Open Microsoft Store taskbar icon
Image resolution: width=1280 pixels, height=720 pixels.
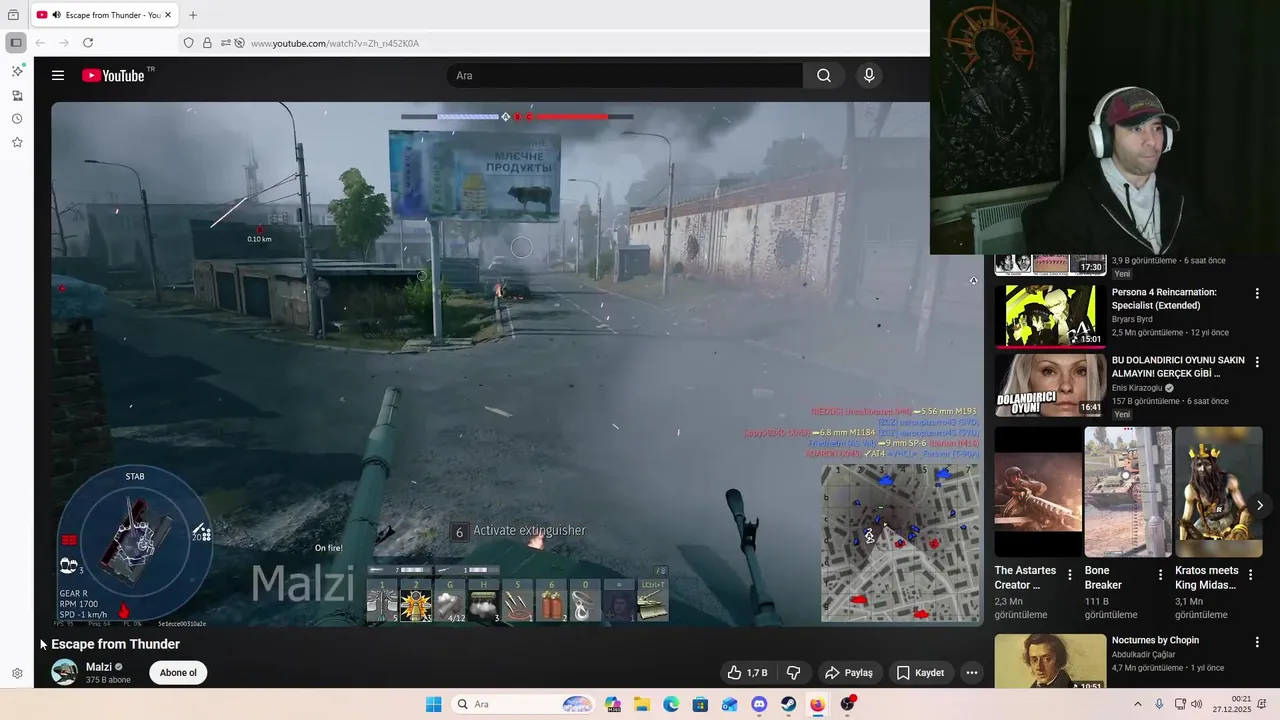pos(700,704)
